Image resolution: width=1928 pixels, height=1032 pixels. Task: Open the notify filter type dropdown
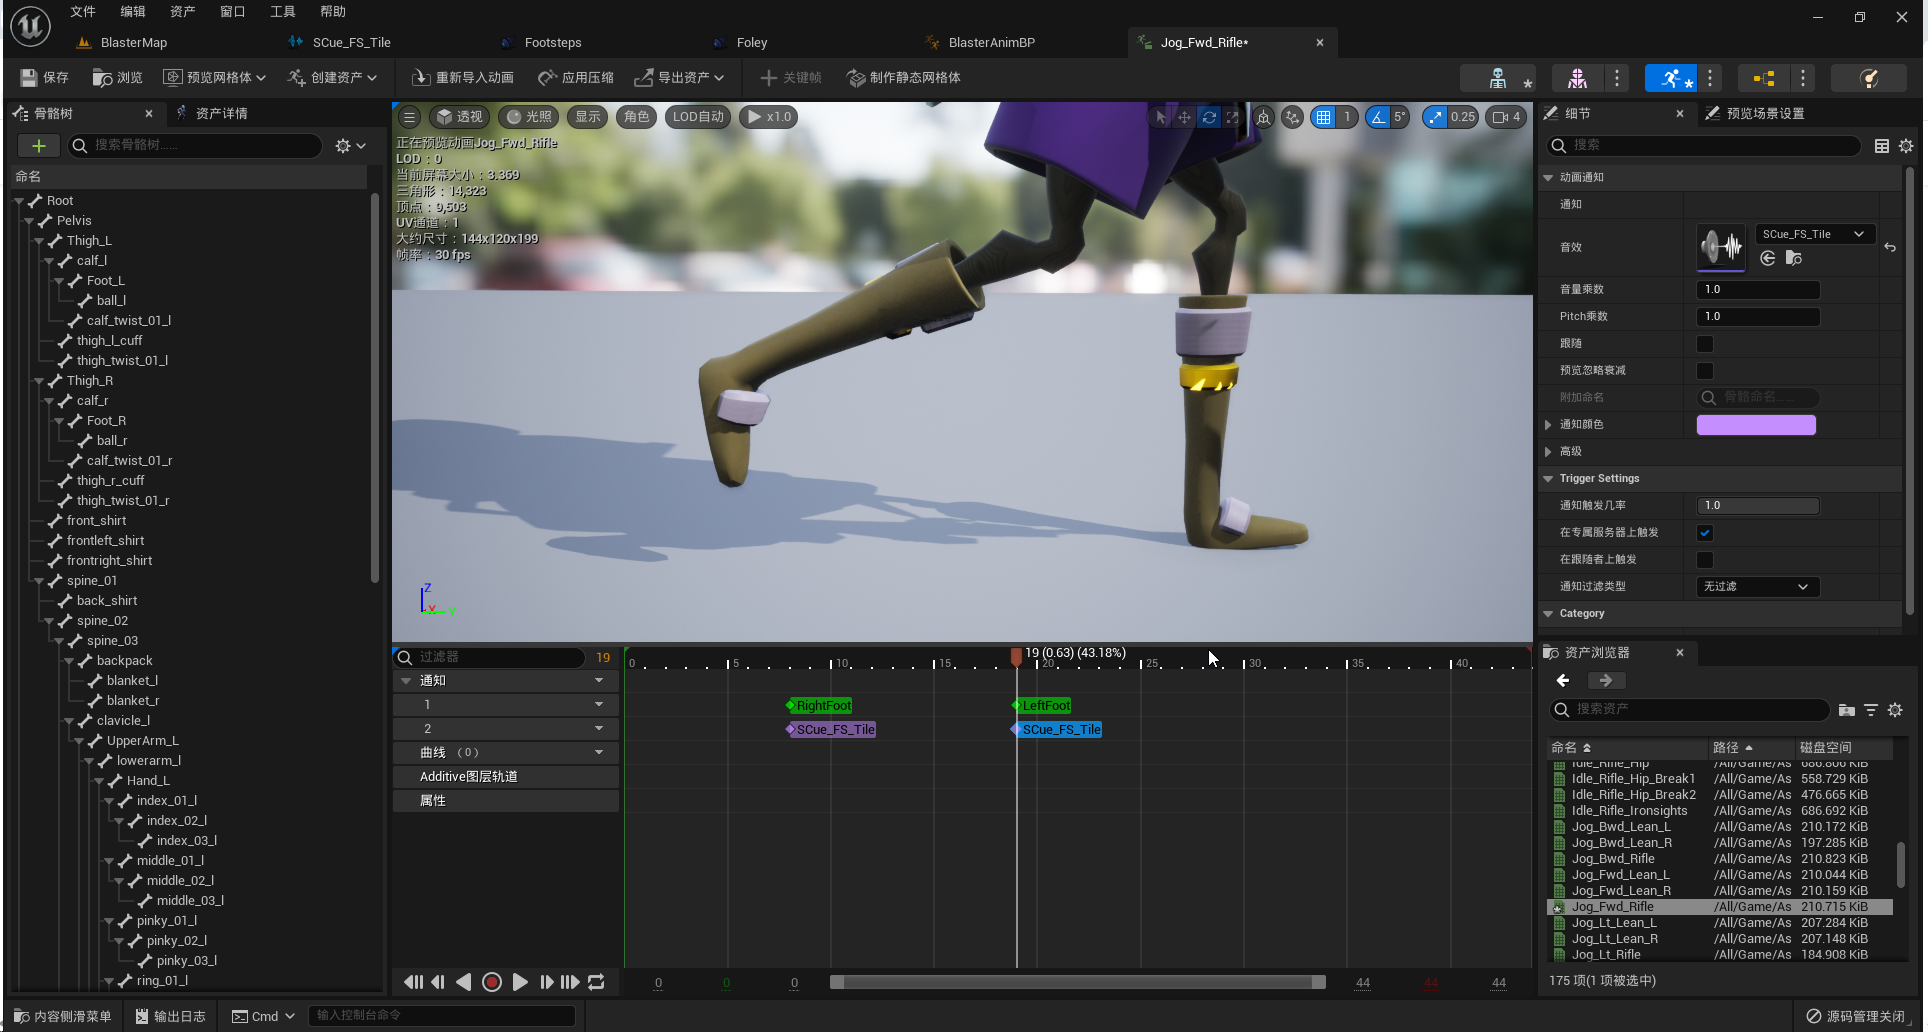(x=1758, y=587)
